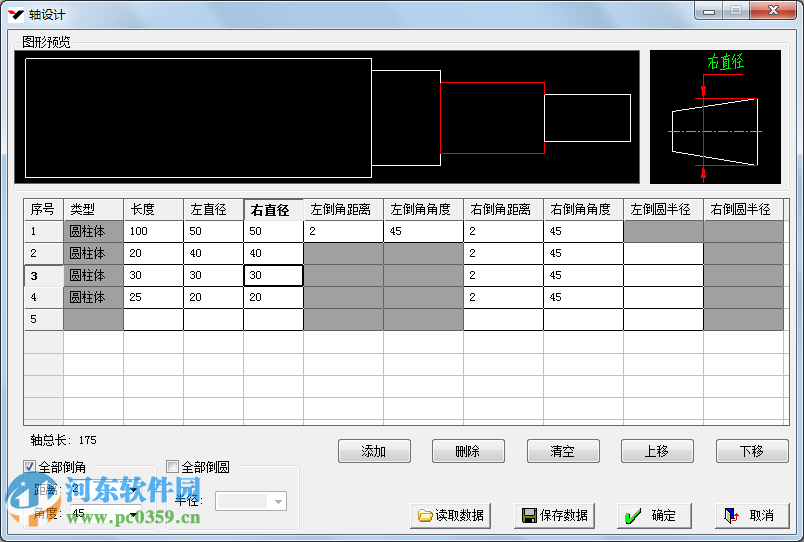Screen dimensions: 804x542
Task: Click 左倒圆半径 cell in row 2
Action: tap(664, 253)
